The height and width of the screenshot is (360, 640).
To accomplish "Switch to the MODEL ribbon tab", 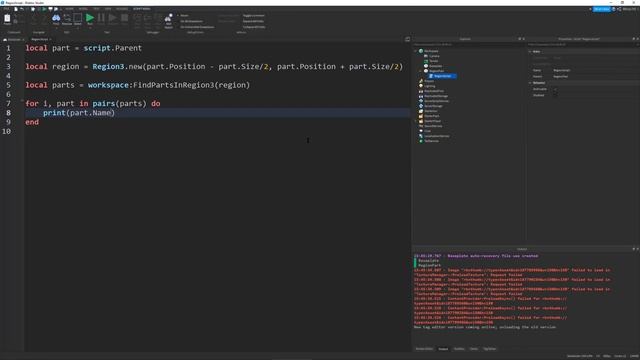I will 83,9.
